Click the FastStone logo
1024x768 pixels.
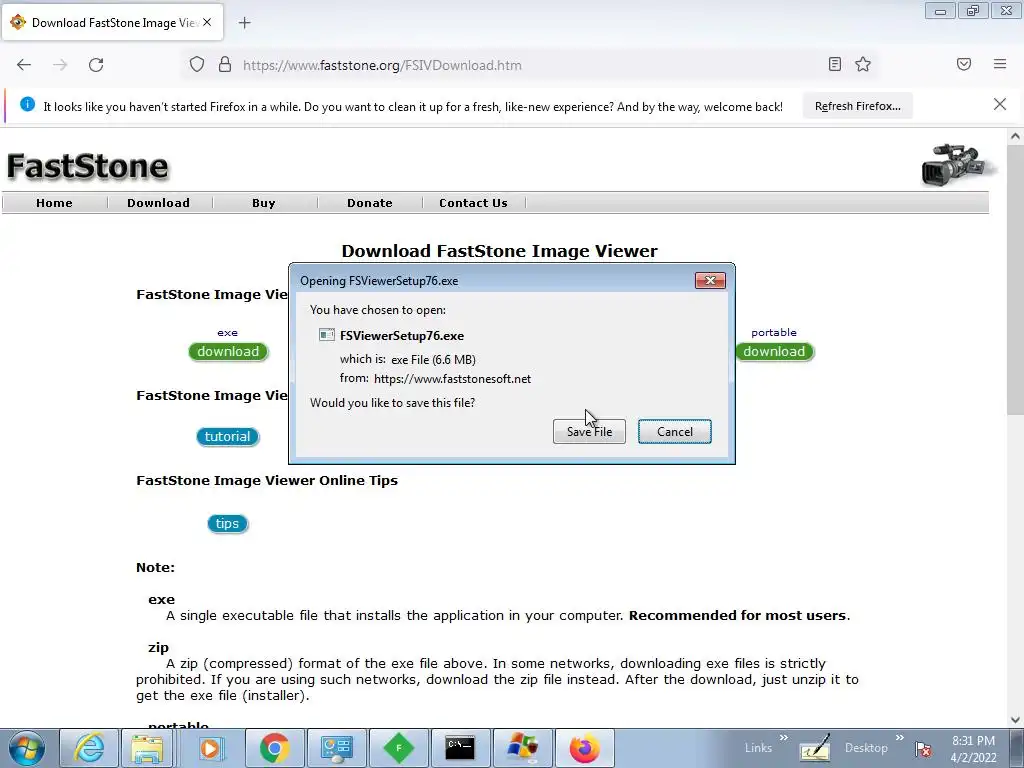(x=88, y=166)
